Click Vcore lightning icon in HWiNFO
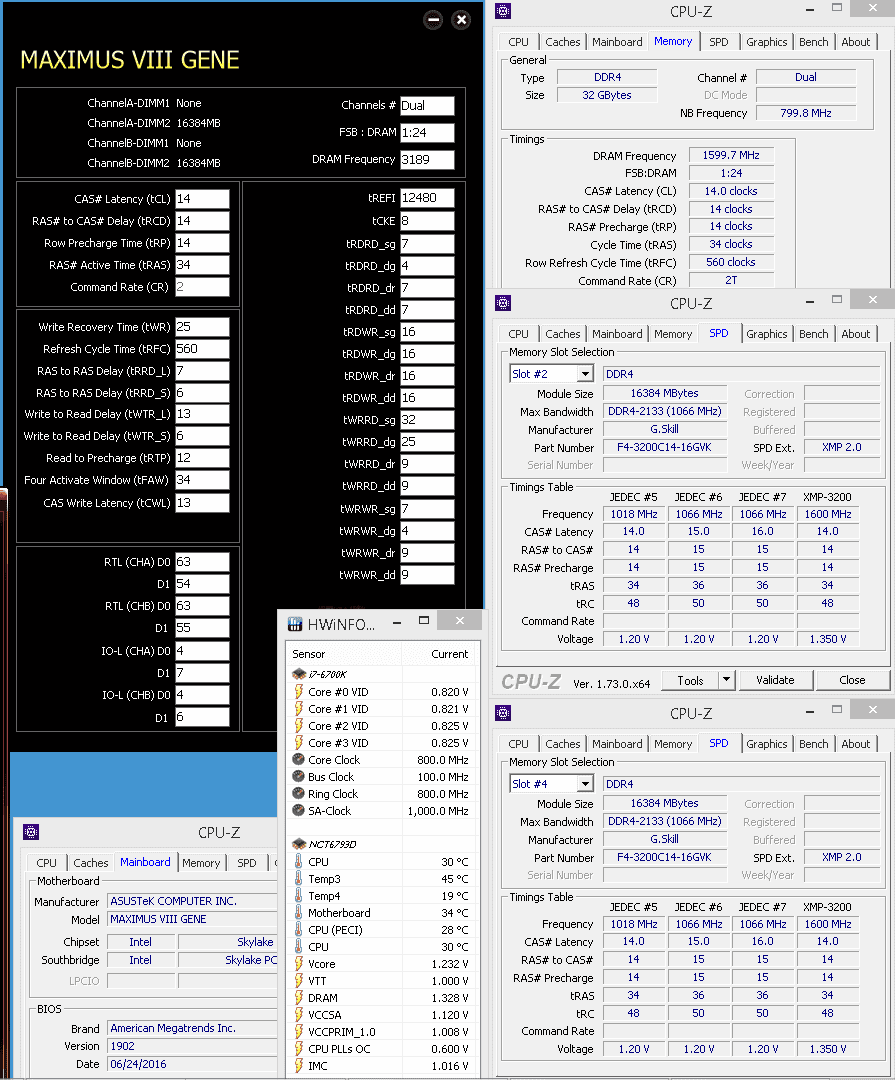The image size is (895, 1080). click(298, 964)
